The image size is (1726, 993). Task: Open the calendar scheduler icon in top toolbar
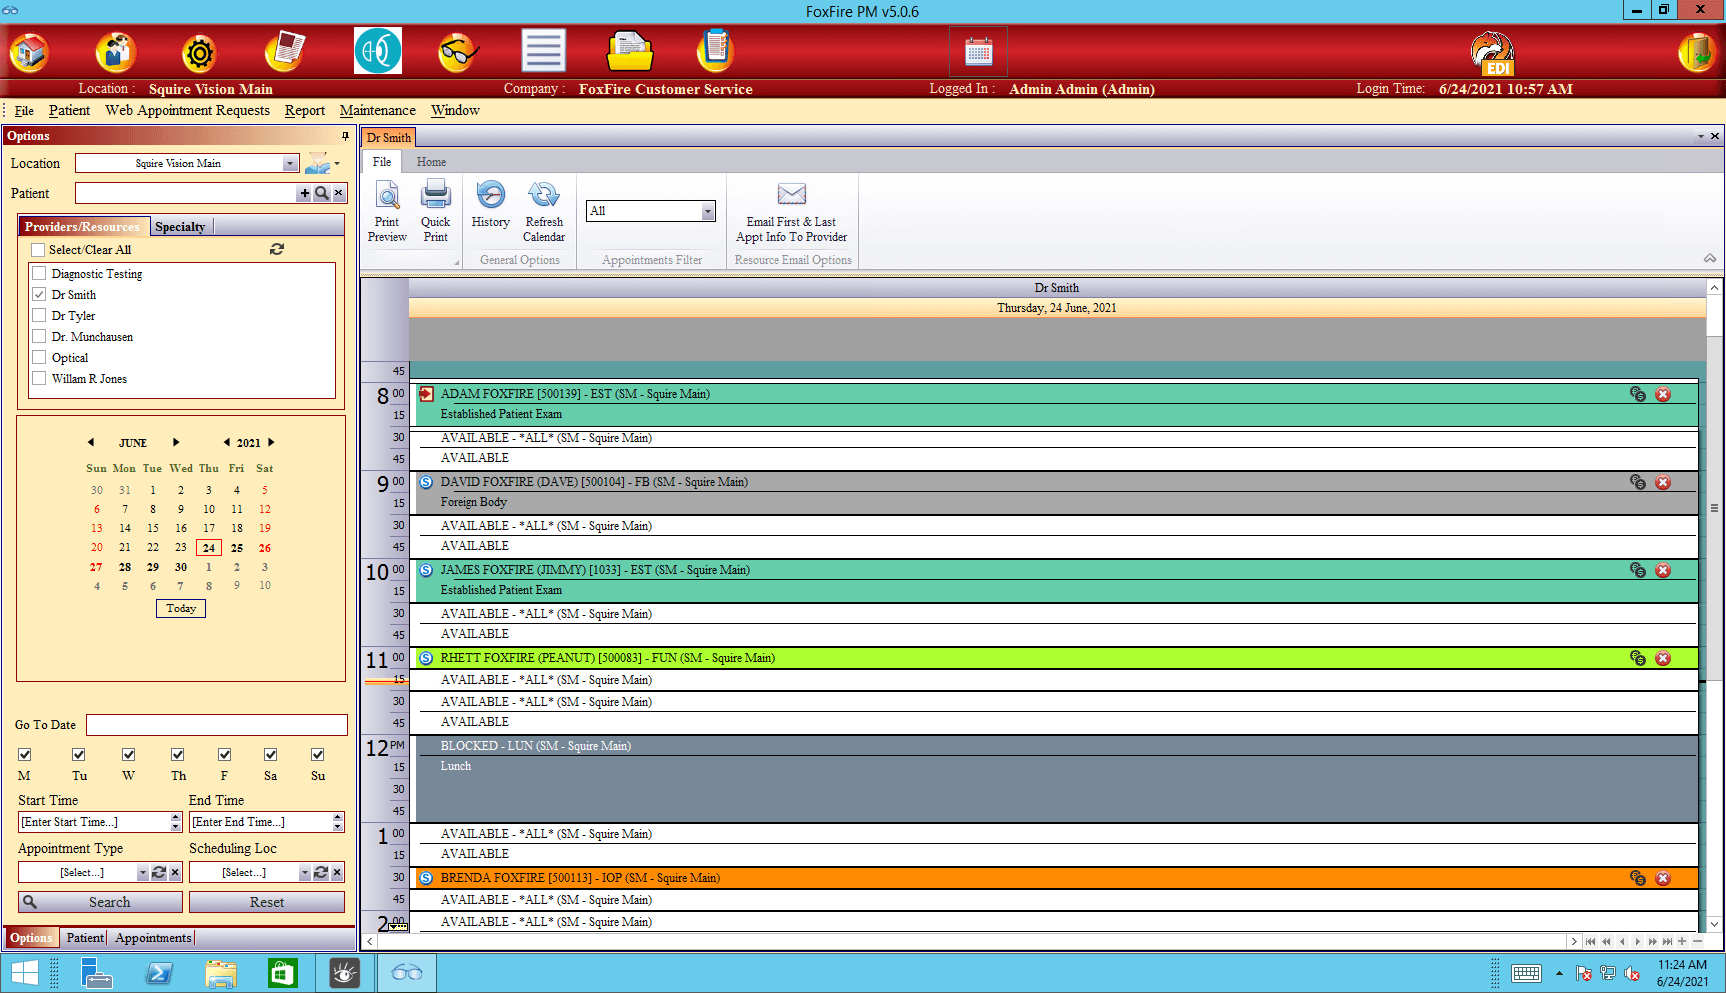[978, 51]
